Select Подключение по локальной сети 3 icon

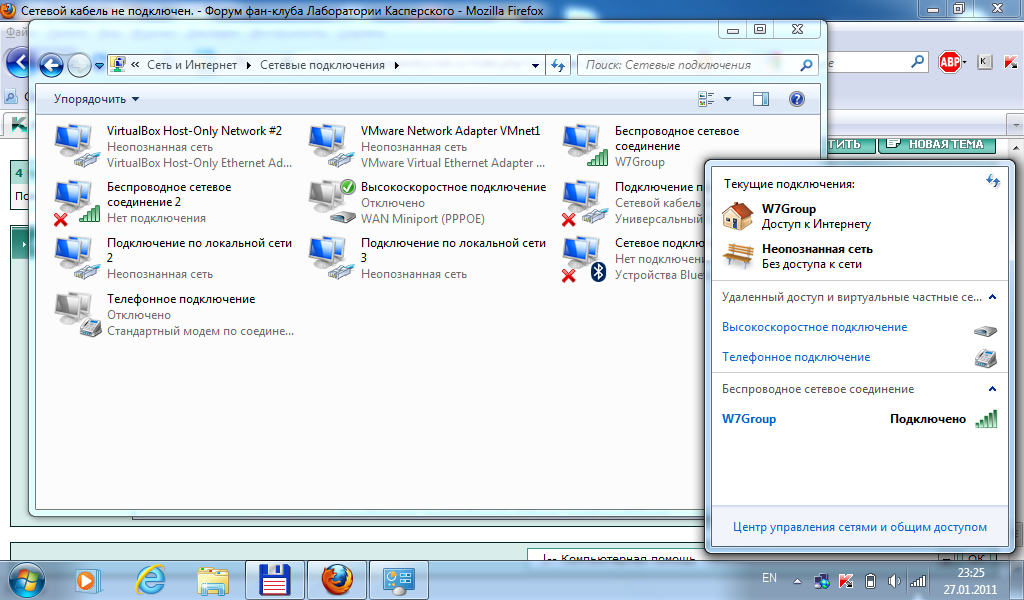click(330, 259)
